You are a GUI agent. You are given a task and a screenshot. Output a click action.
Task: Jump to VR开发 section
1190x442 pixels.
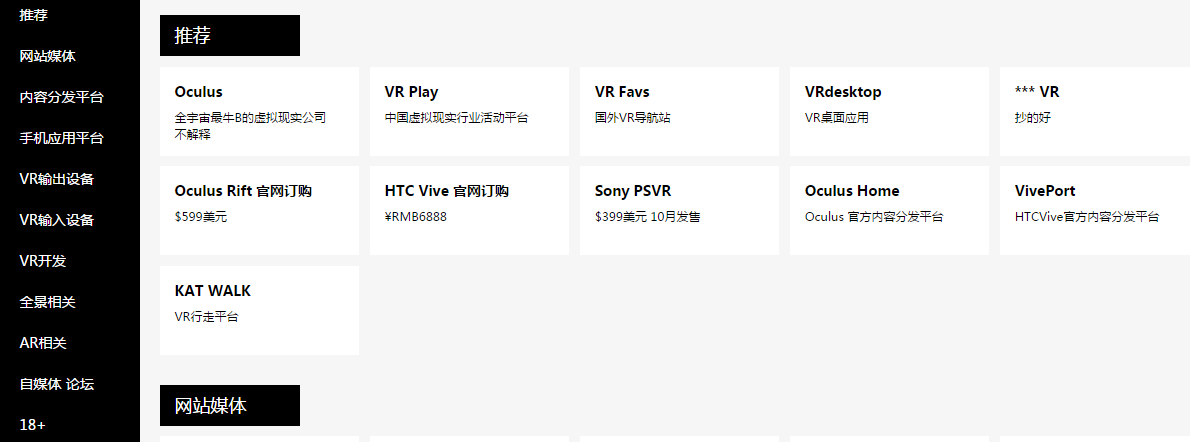click(x=42, y=261)
